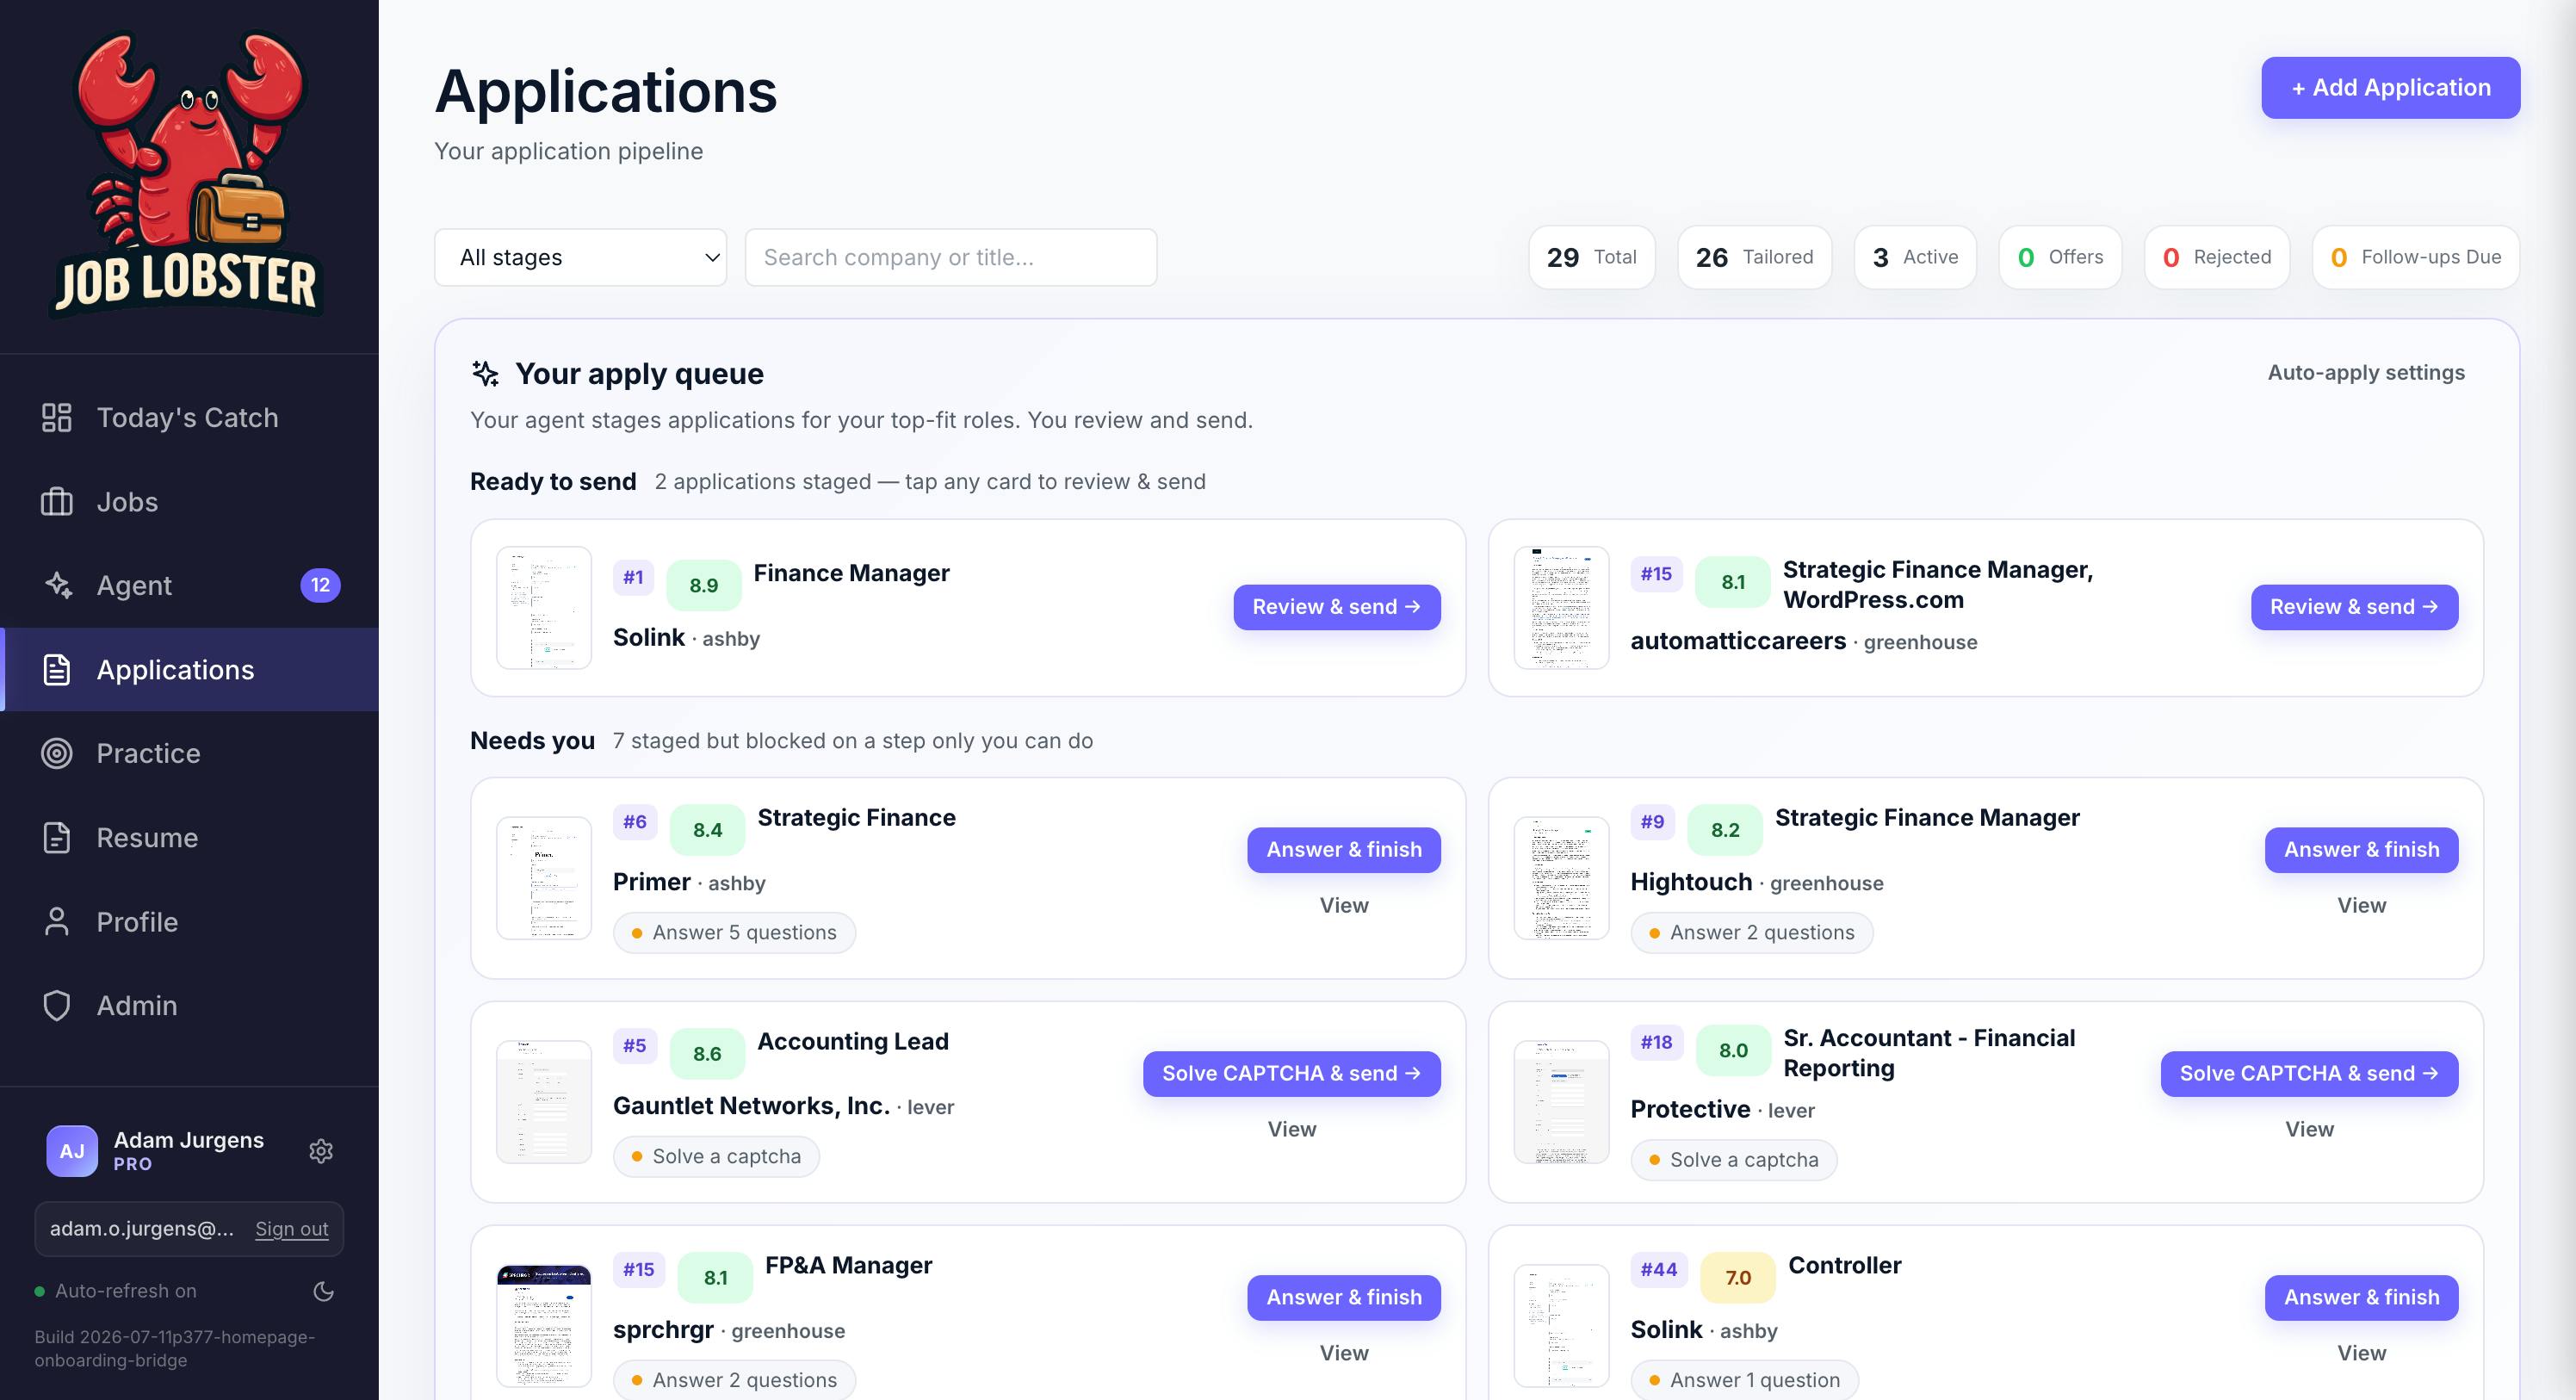Screen dimensions: 2576x1400
Task: Click the Answer 2 questions tag on Hightouch
Action: point(1752,933)
